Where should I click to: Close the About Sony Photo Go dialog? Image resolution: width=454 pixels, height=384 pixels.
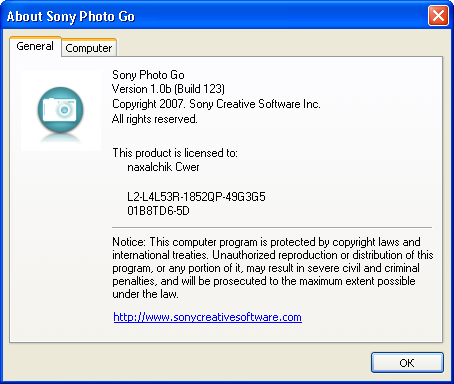[438, 15]
